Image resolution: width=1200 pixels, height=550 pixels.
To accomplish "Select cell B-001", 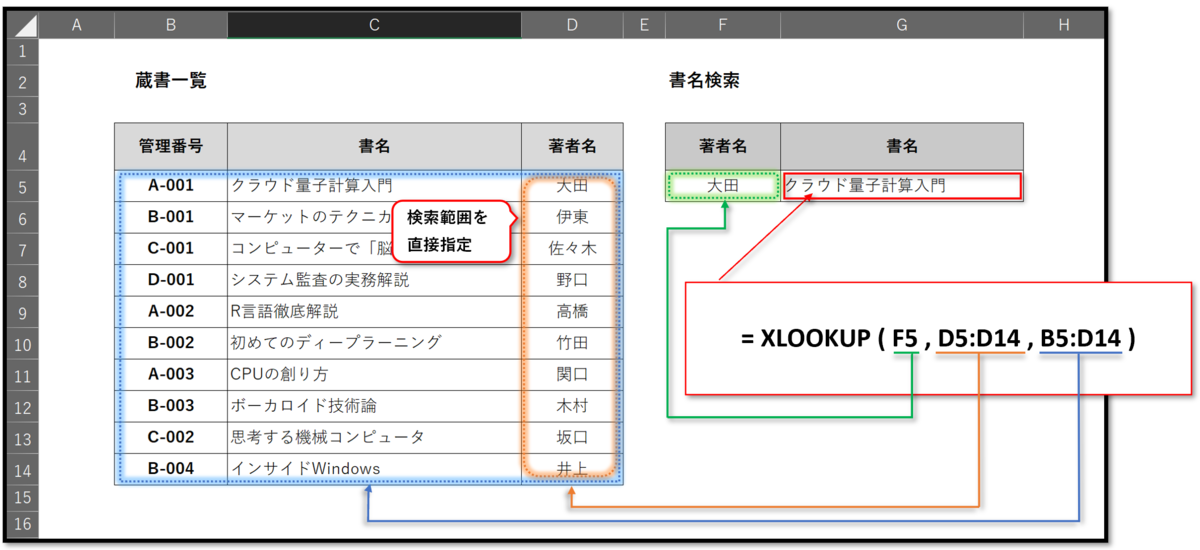I will point(170,217).
